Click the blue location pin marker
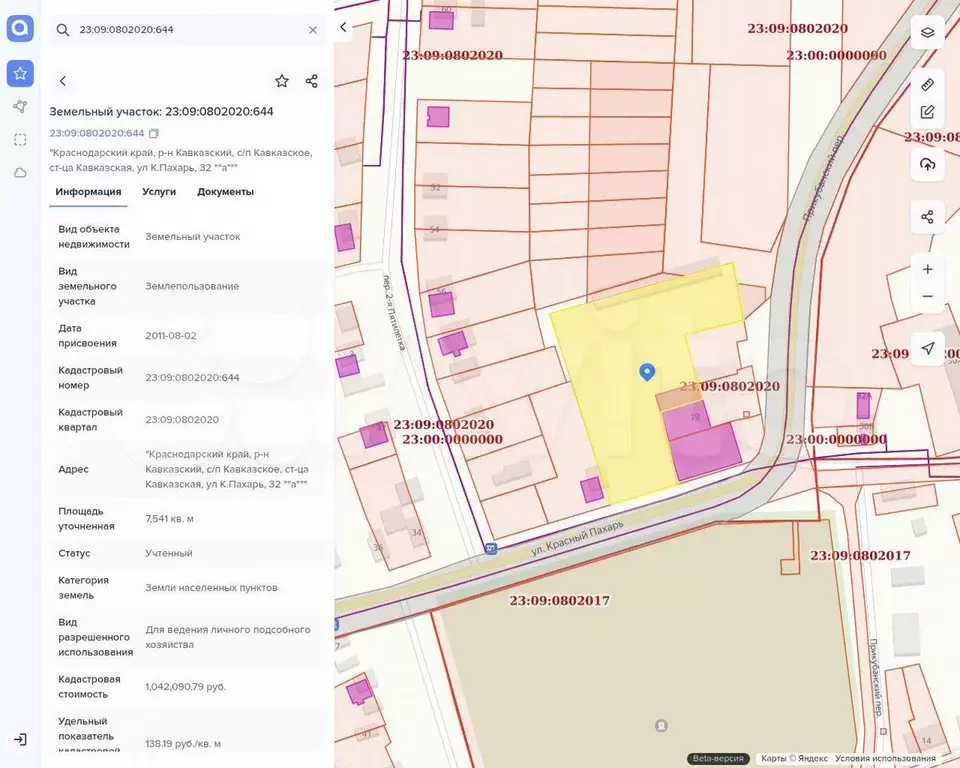The width and height of the screenshot is (960, 768). coord(647,372)
